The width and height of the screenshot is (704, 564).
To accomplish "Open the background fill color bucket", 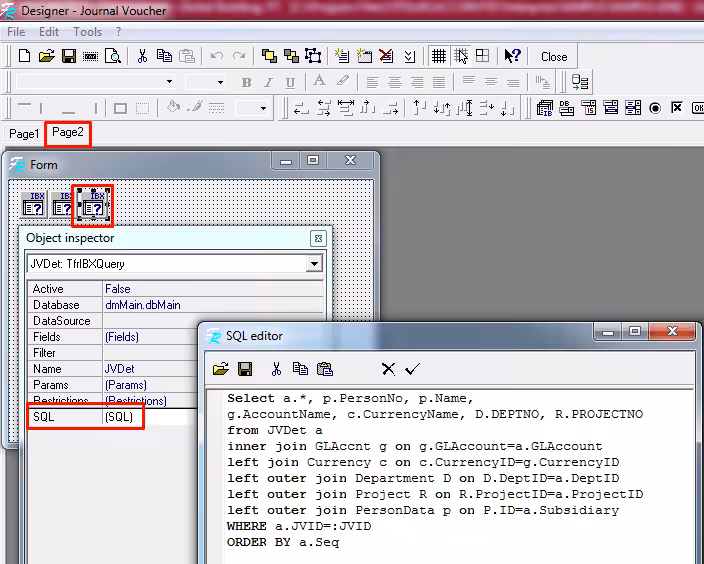I will pyautogui.click(x=173, y=108).
